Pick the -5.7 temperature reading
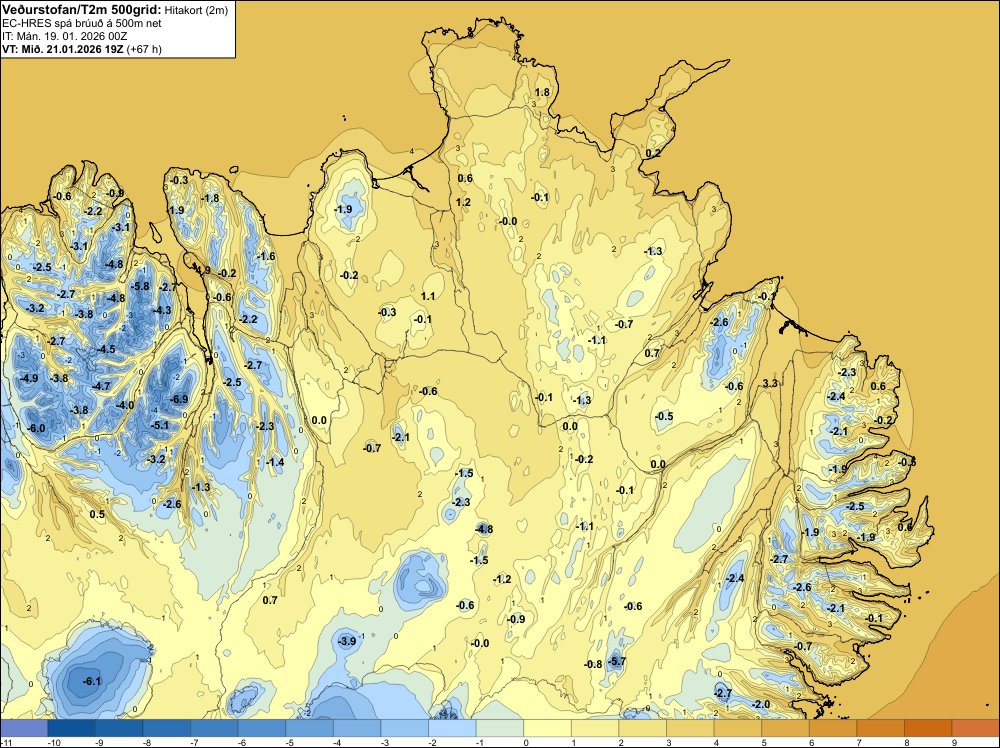Viewport: 1000px width, 748px height. coord(617,661)
